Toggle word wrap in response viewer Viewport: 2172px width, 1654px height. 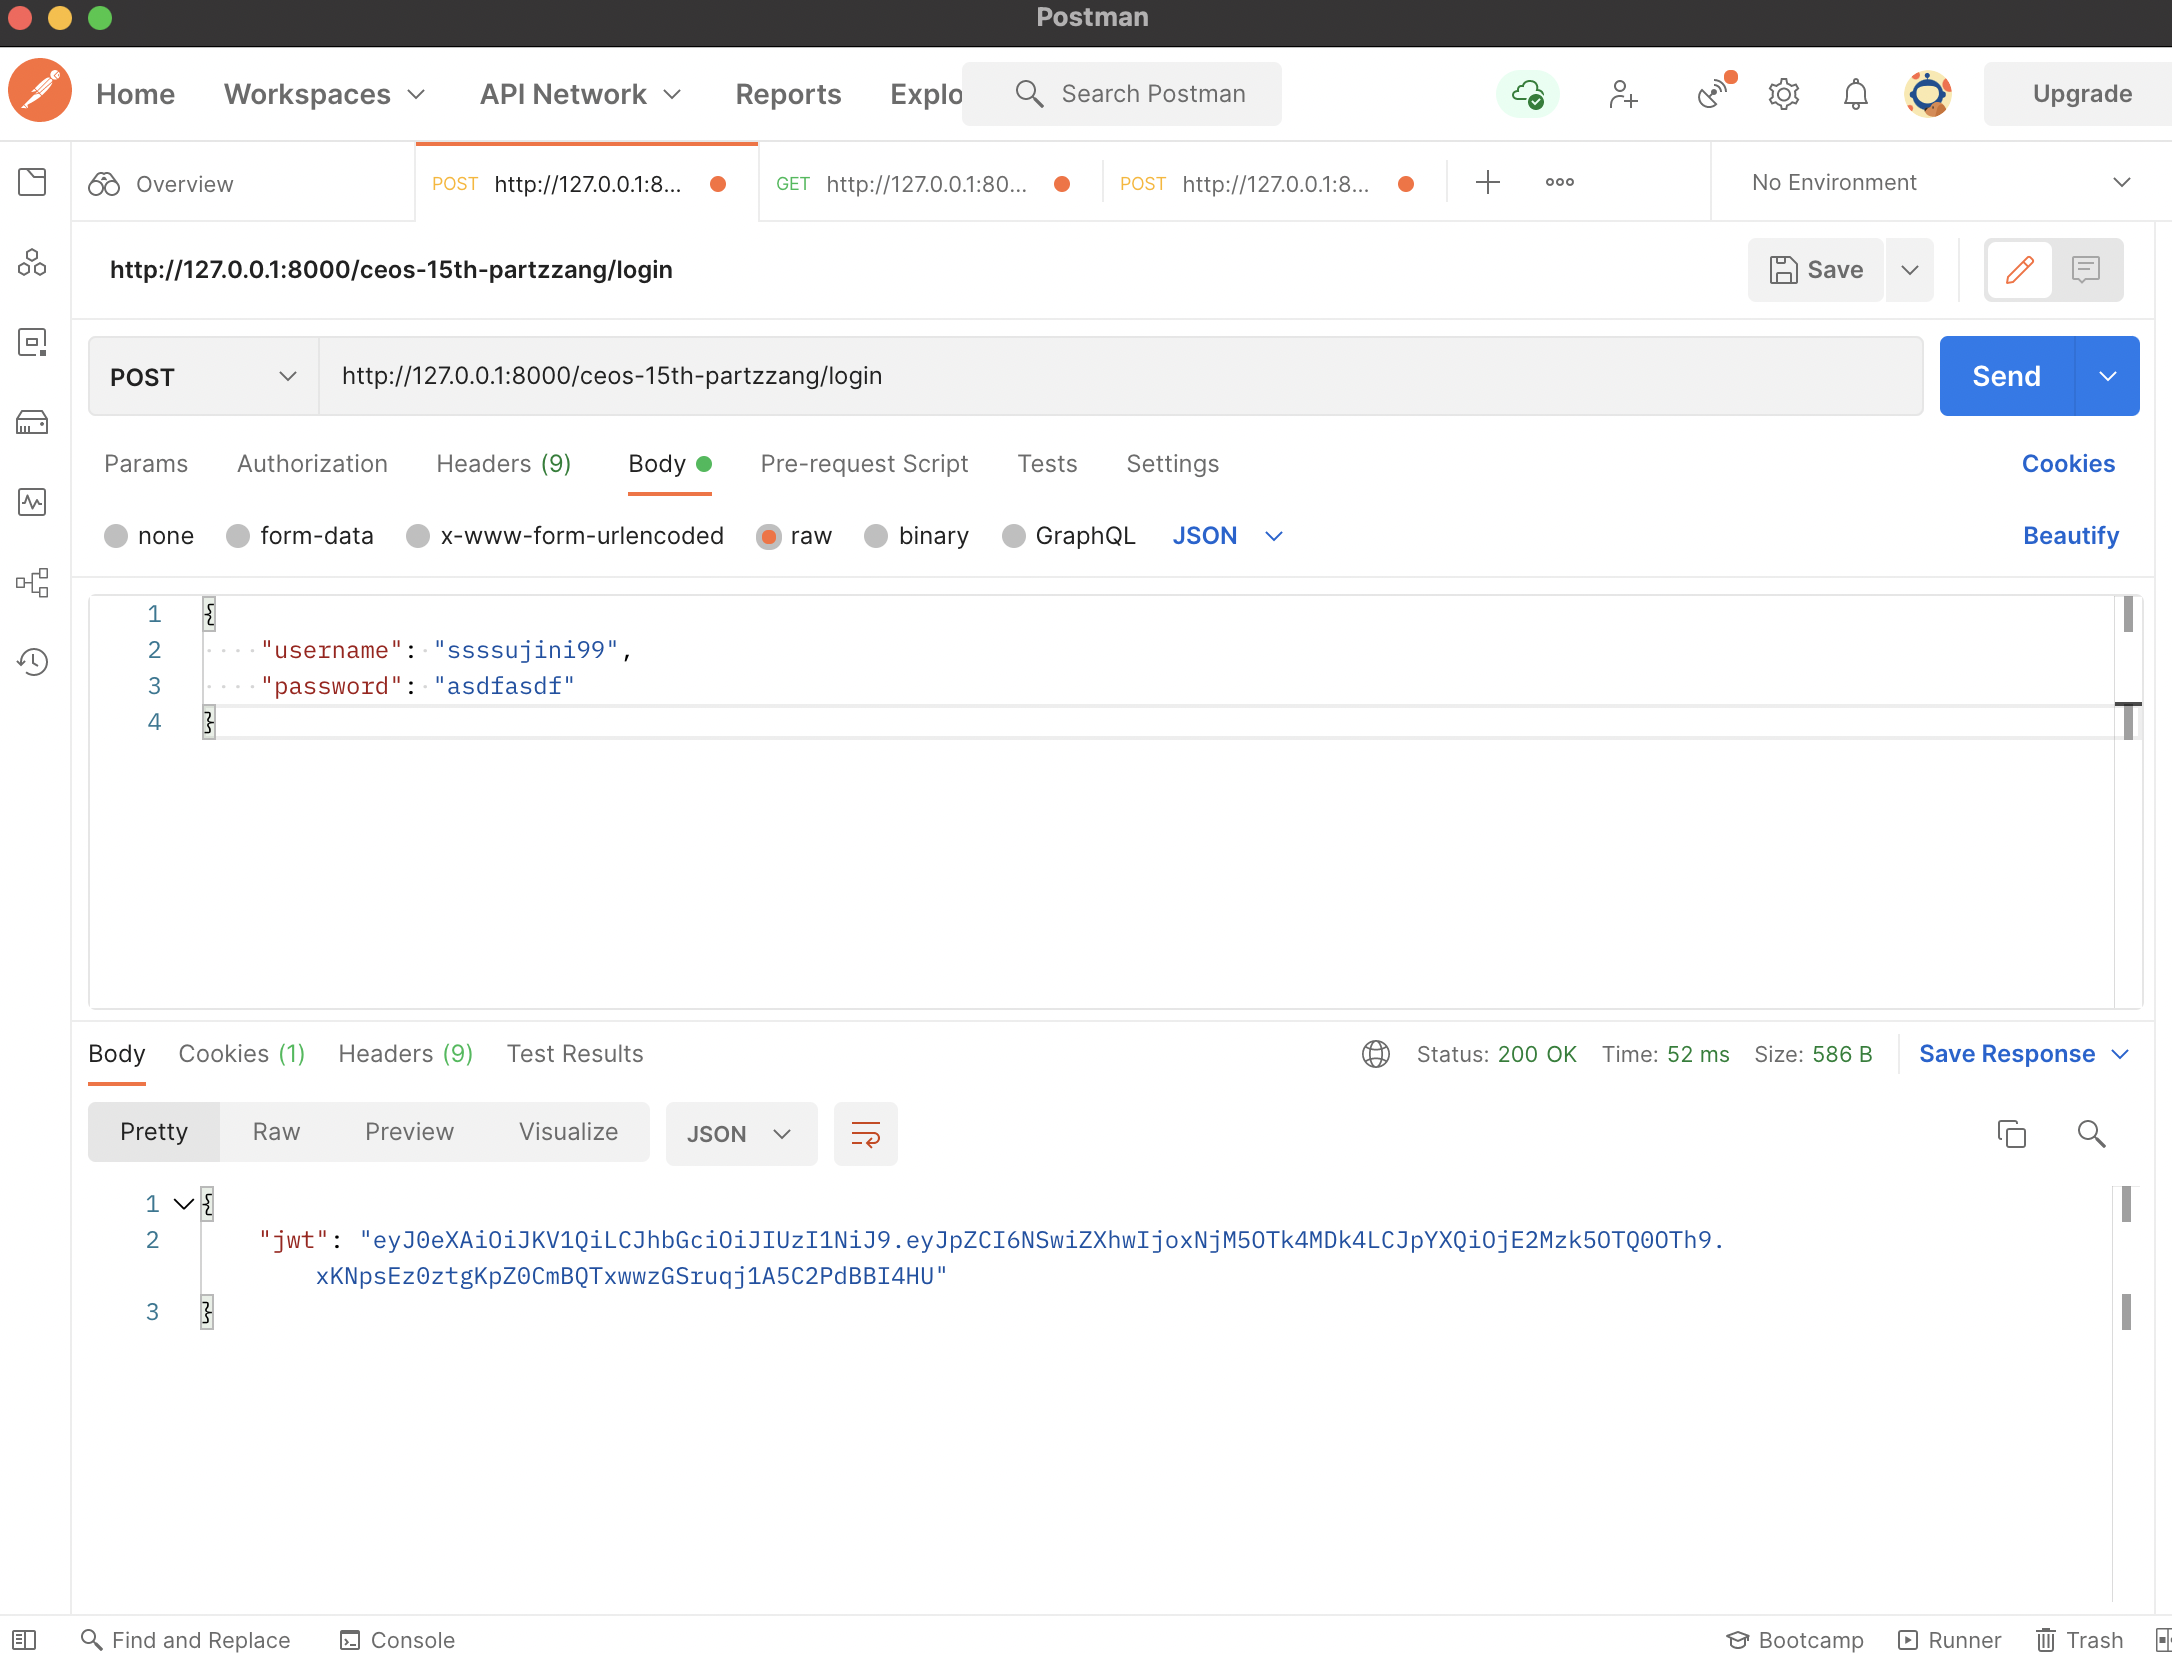[865, 1133]
